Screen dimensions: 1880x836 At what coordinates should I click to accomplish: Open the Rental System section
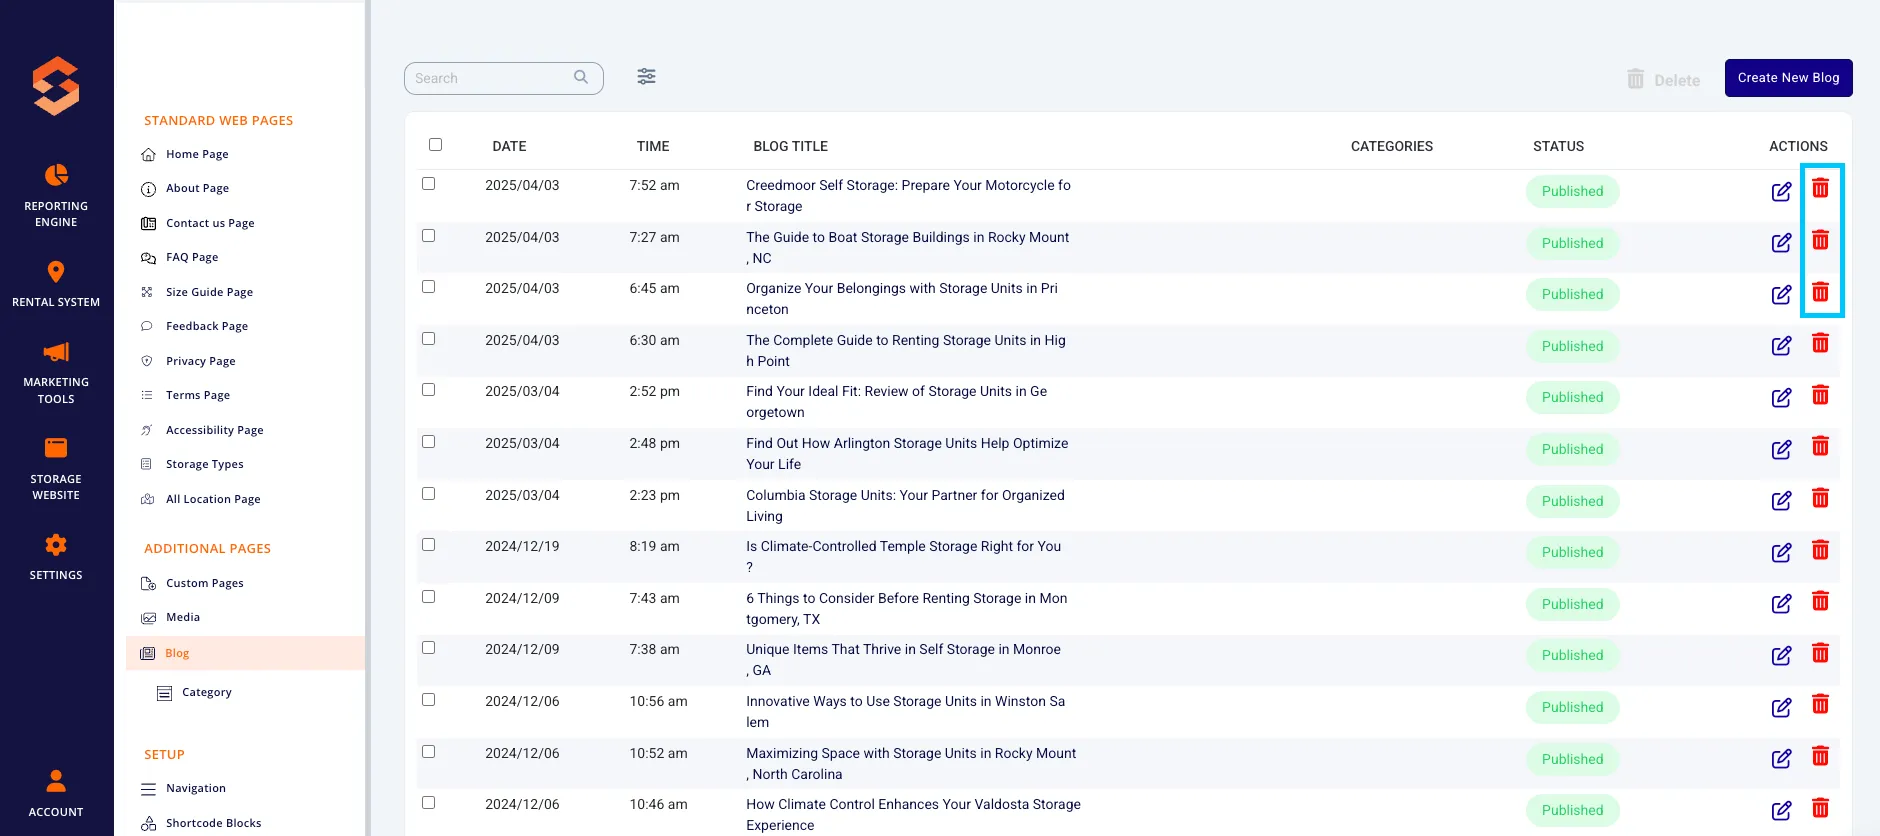pos(56,284)
